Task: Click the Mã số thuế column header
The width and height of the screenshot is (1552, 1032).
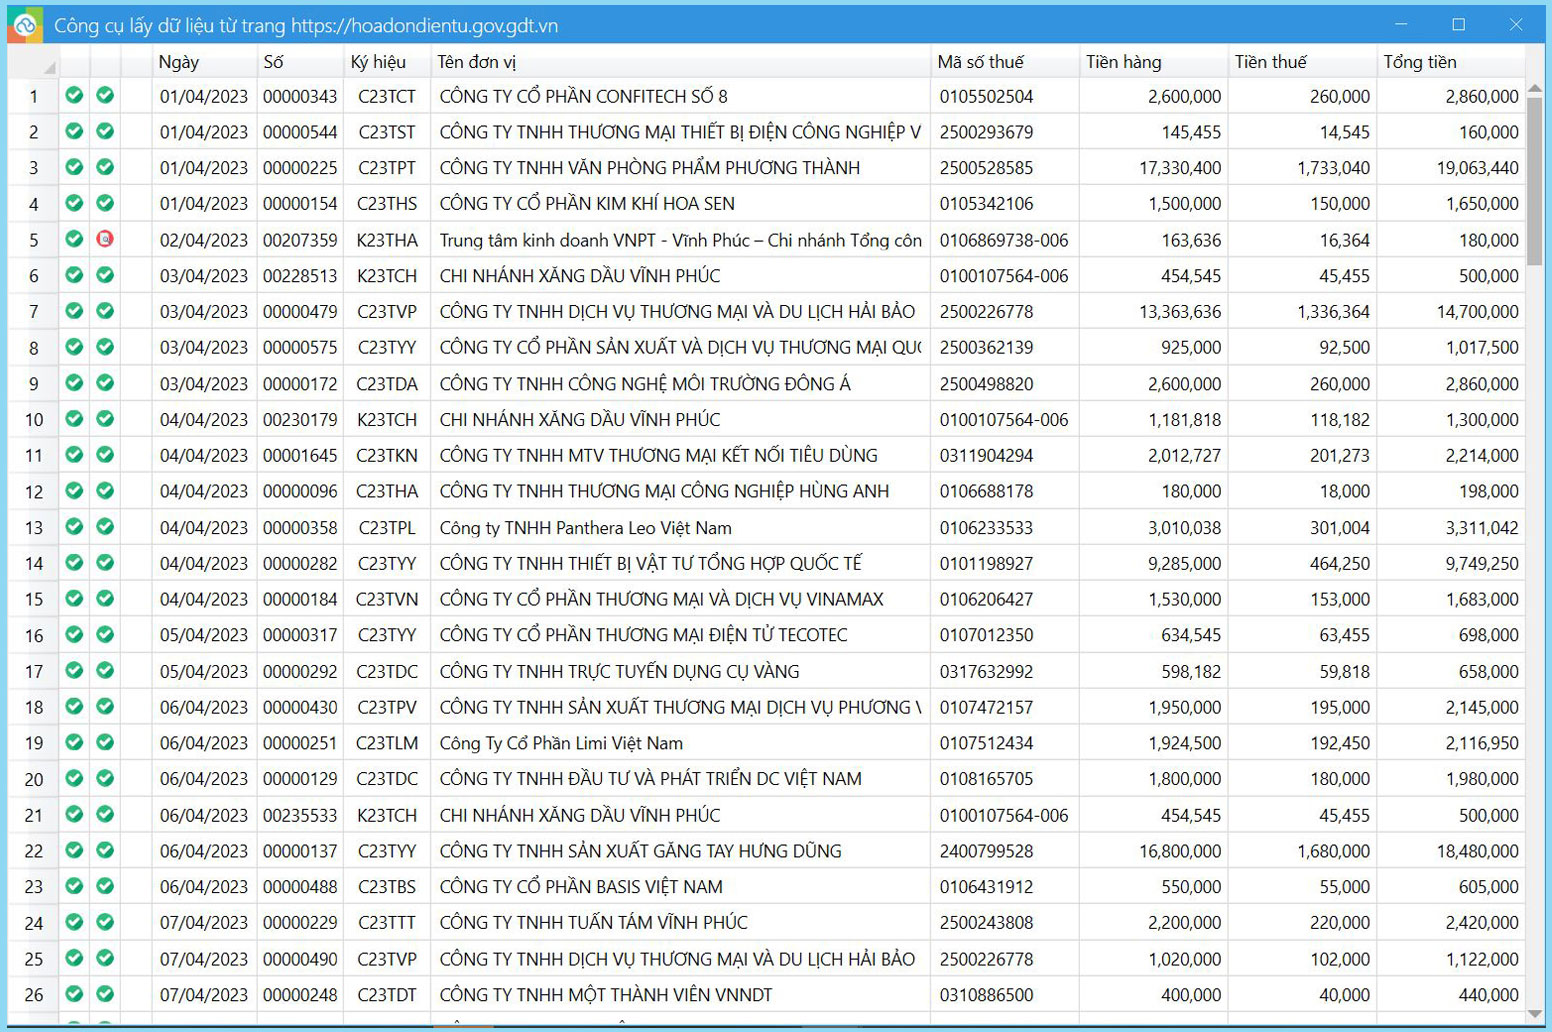Action: (1004, 62)
